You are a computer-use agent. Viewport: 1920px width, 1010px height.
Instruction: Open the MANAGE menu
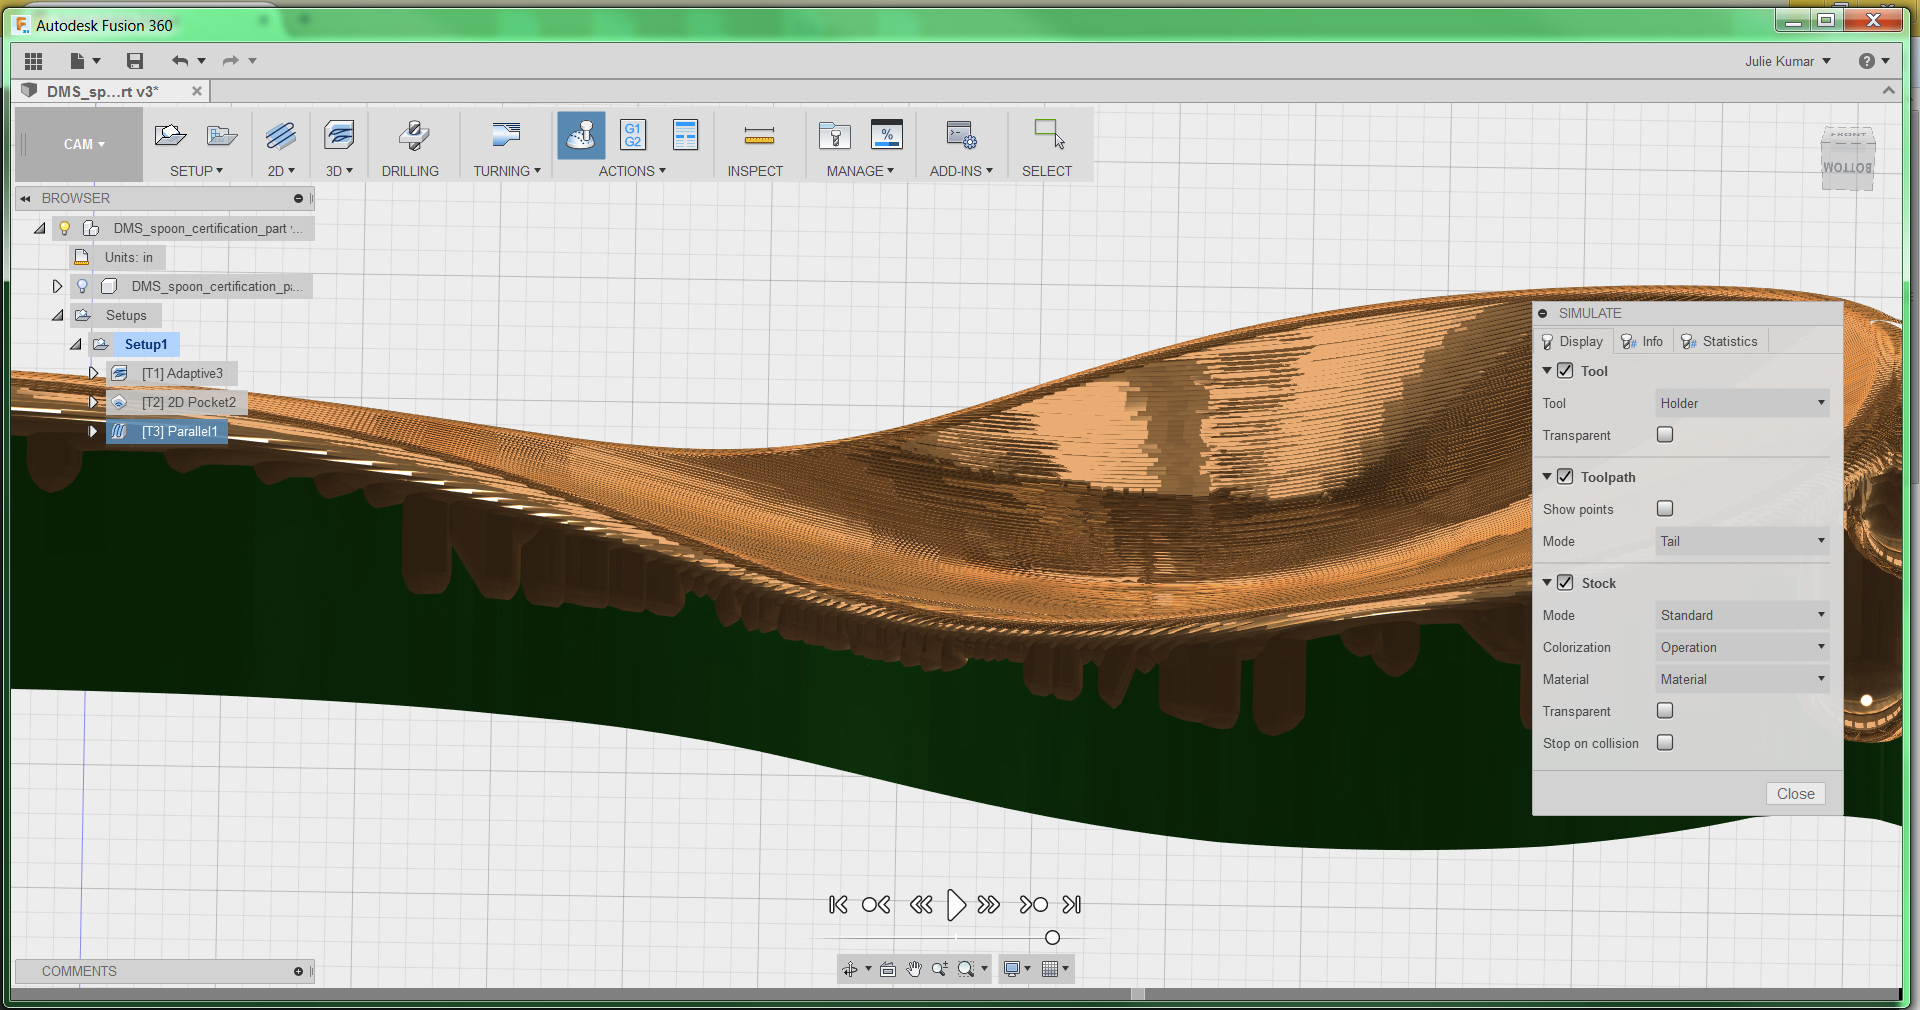pos(860,171)
